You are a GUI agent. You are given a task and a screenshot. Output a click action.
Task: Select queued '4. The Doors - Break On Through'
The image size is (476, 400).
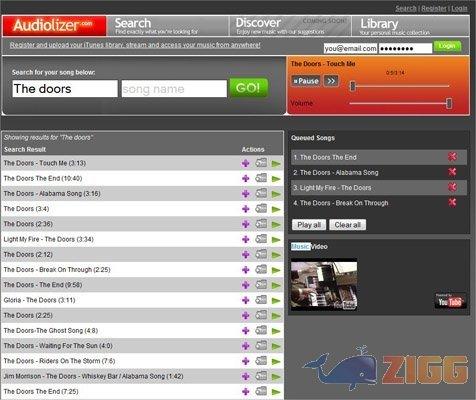pyautogui.click(x=379, y=203)
